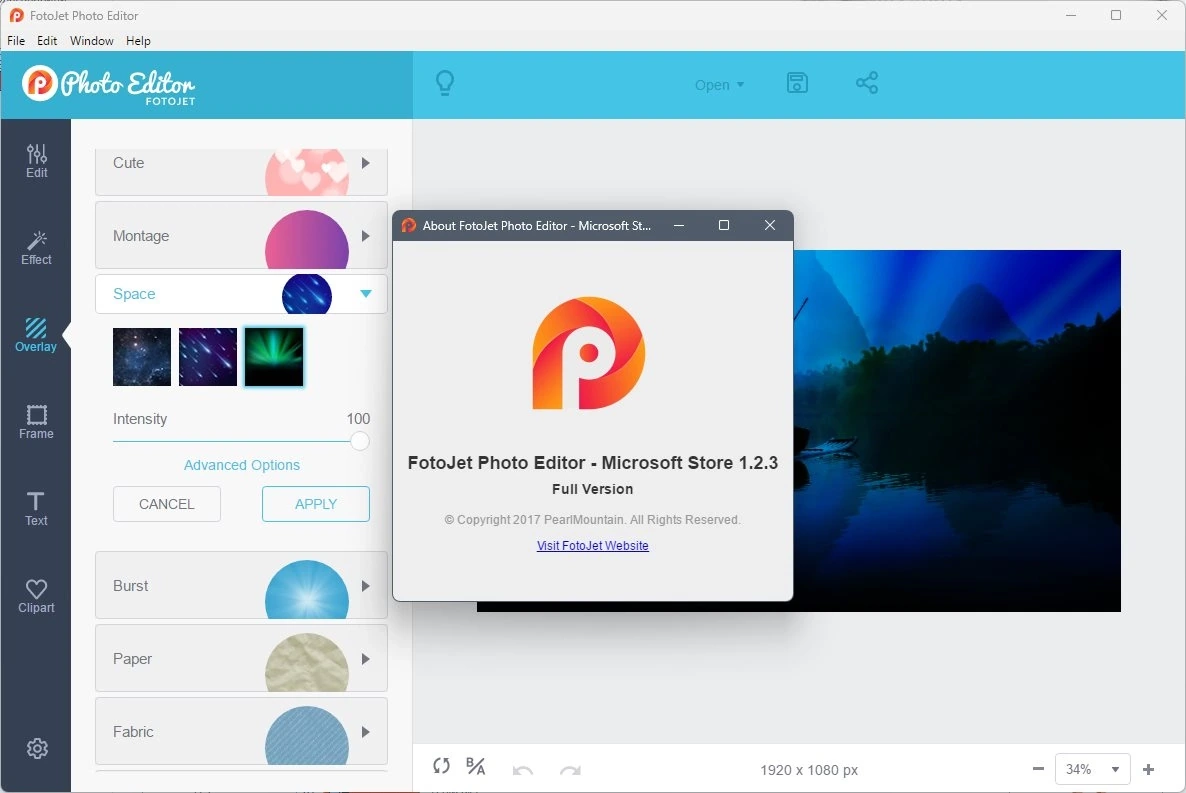Expand the Paper overlay category
The width and height of the screenshot is (1186, 793).
pyautogui.click(x=241, y=658)
